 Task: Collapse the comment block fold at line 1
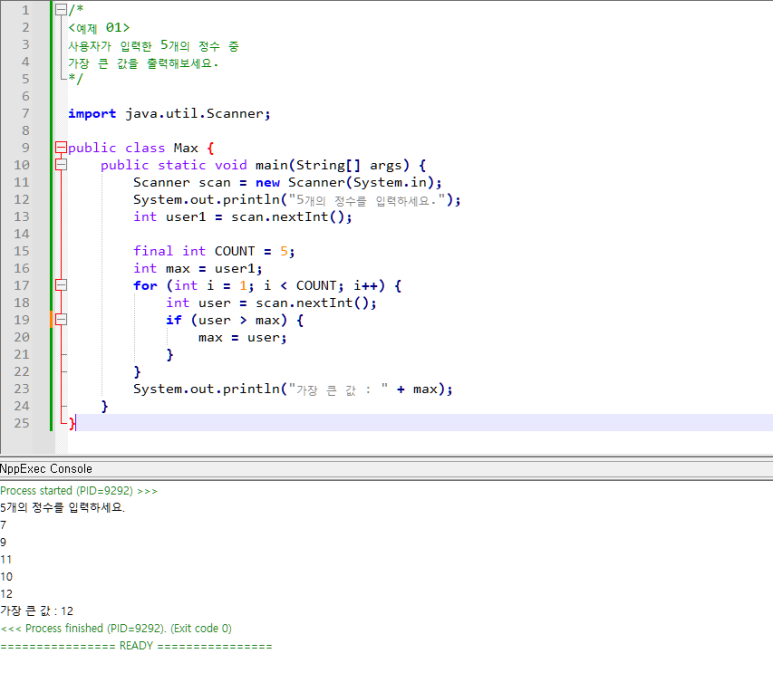pyautogui.click(x=61, y=9)
